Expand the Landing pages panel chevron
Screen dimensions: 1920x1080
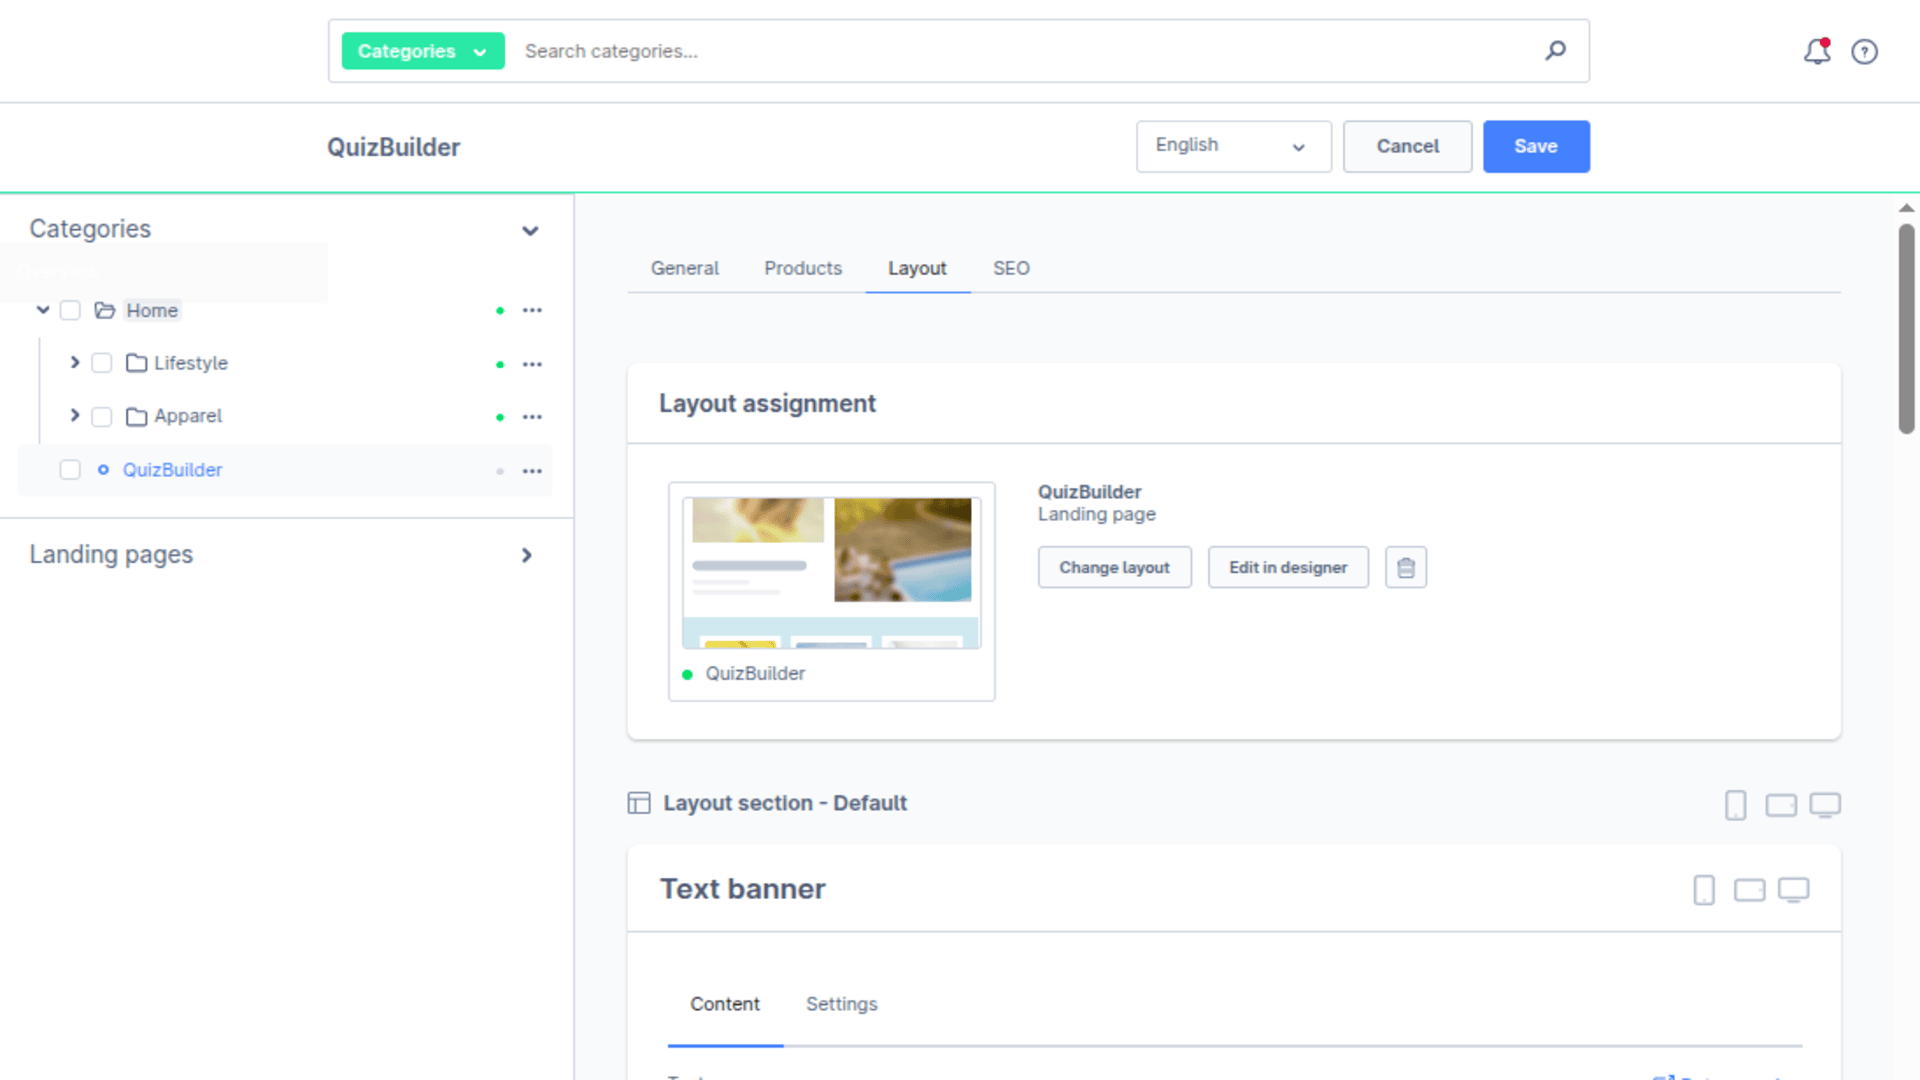coord(527,555)
